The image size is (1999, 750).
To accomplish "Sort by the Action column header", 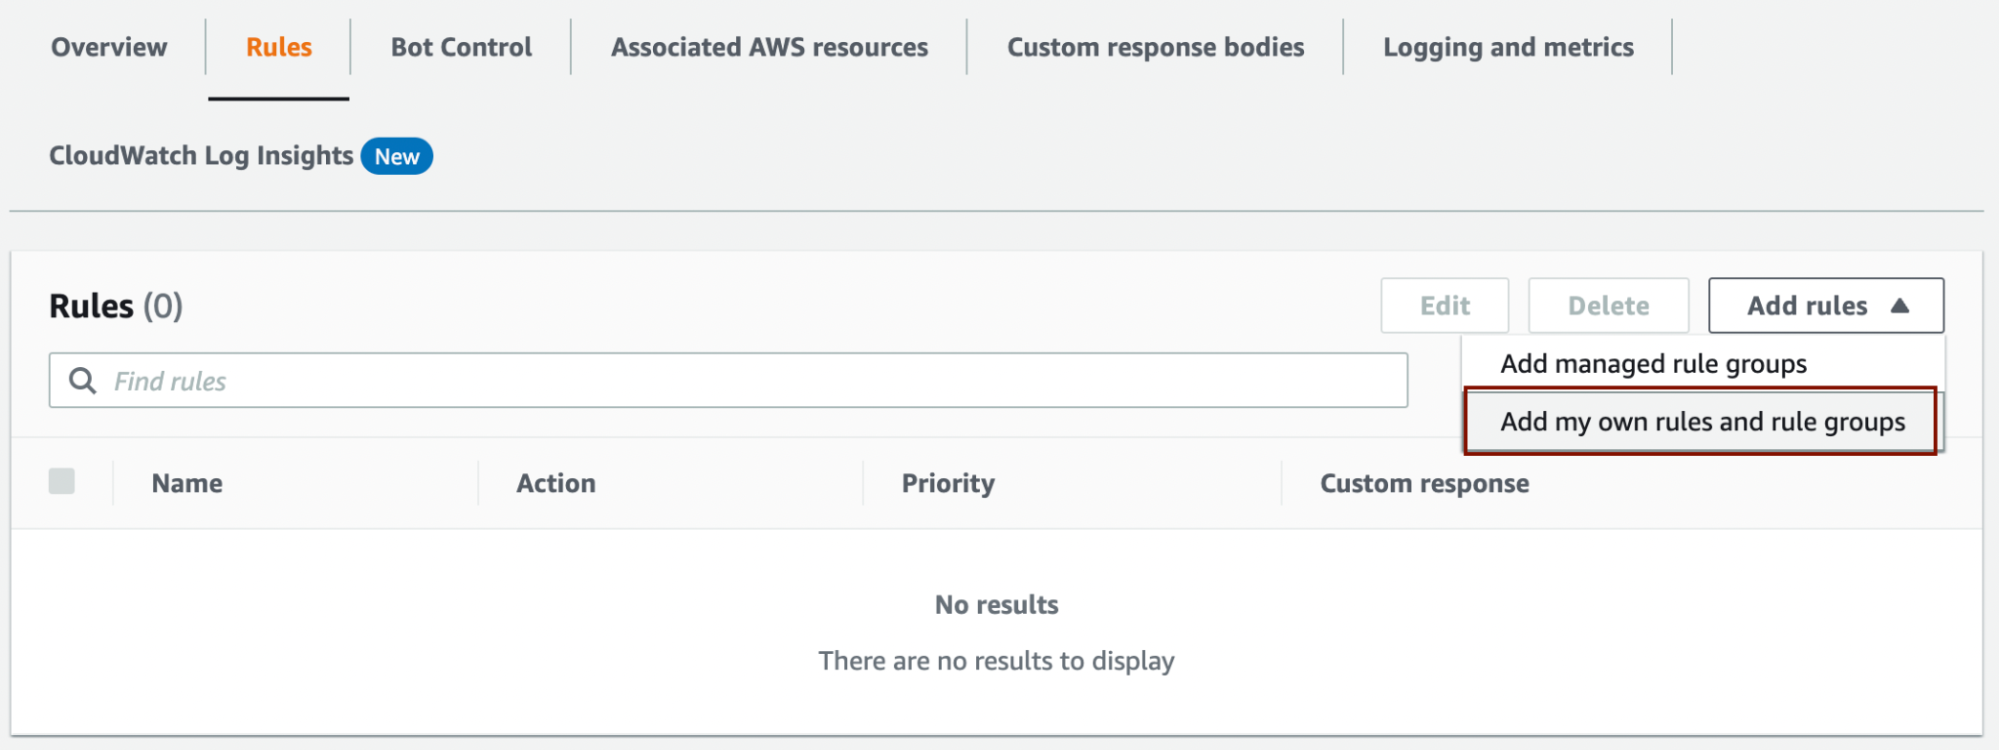I will tap(556, 483).
